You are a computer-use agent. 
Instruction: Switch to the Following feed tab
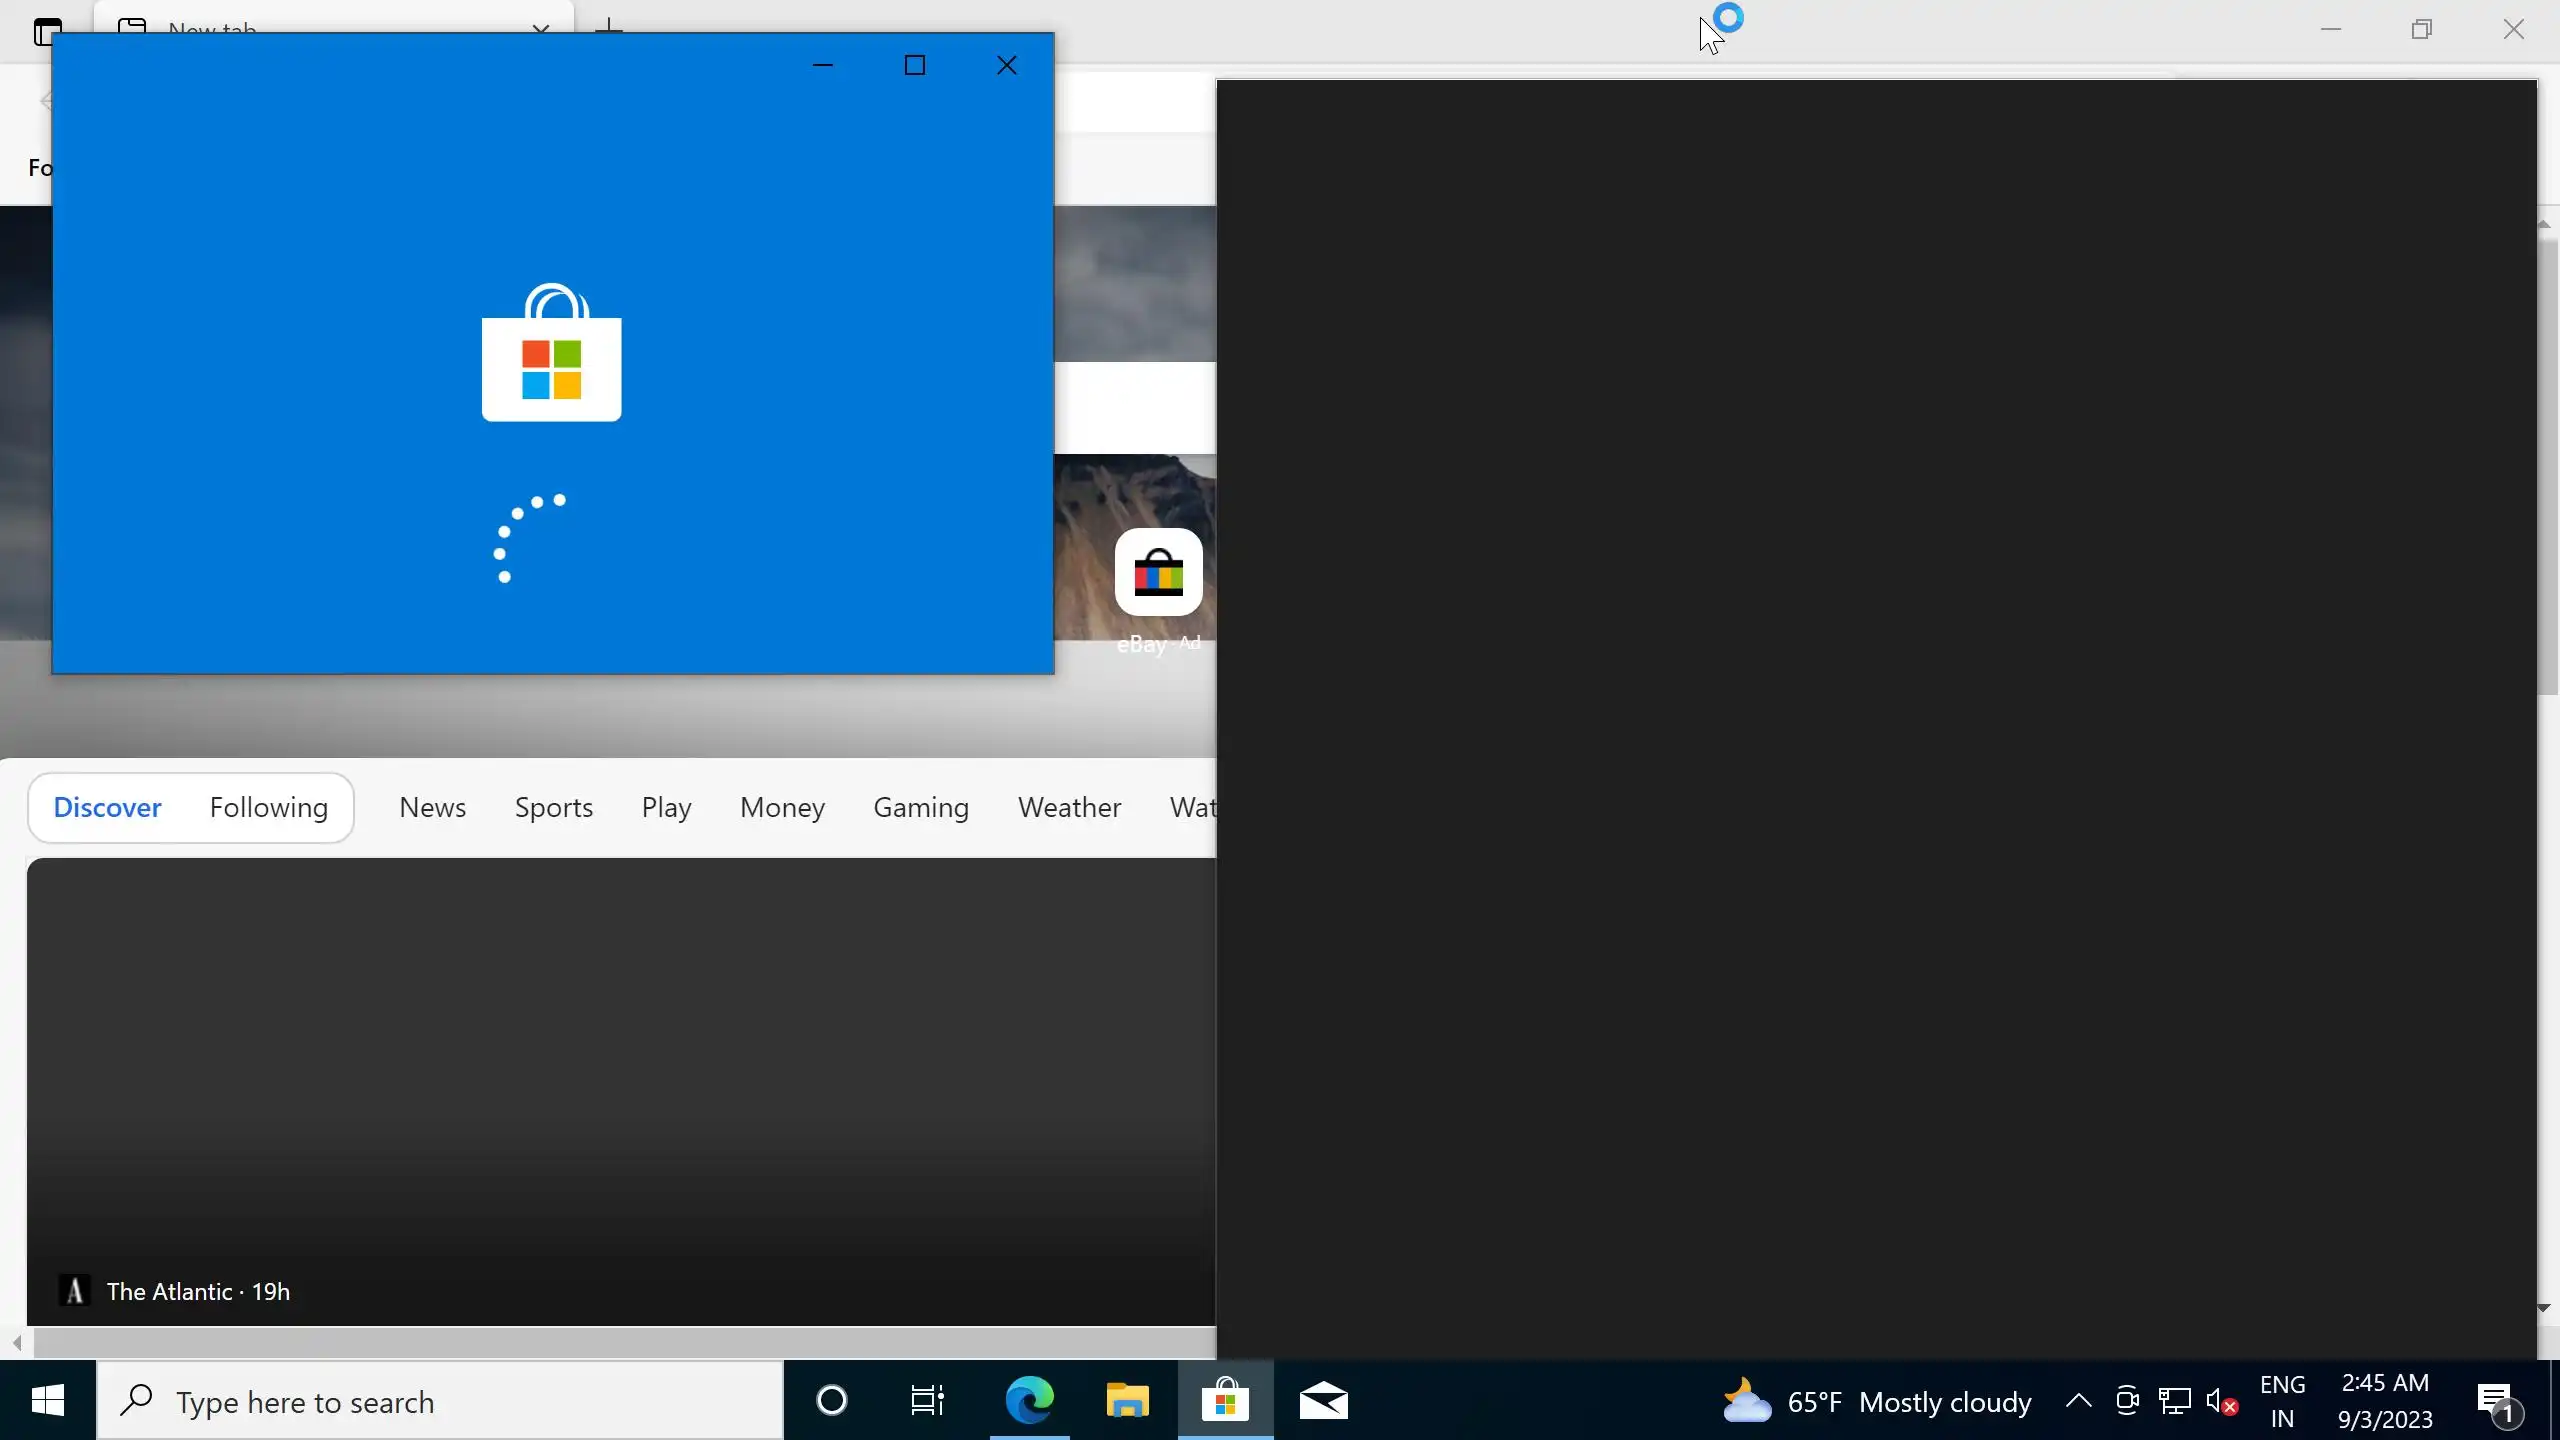coord(269,807)
